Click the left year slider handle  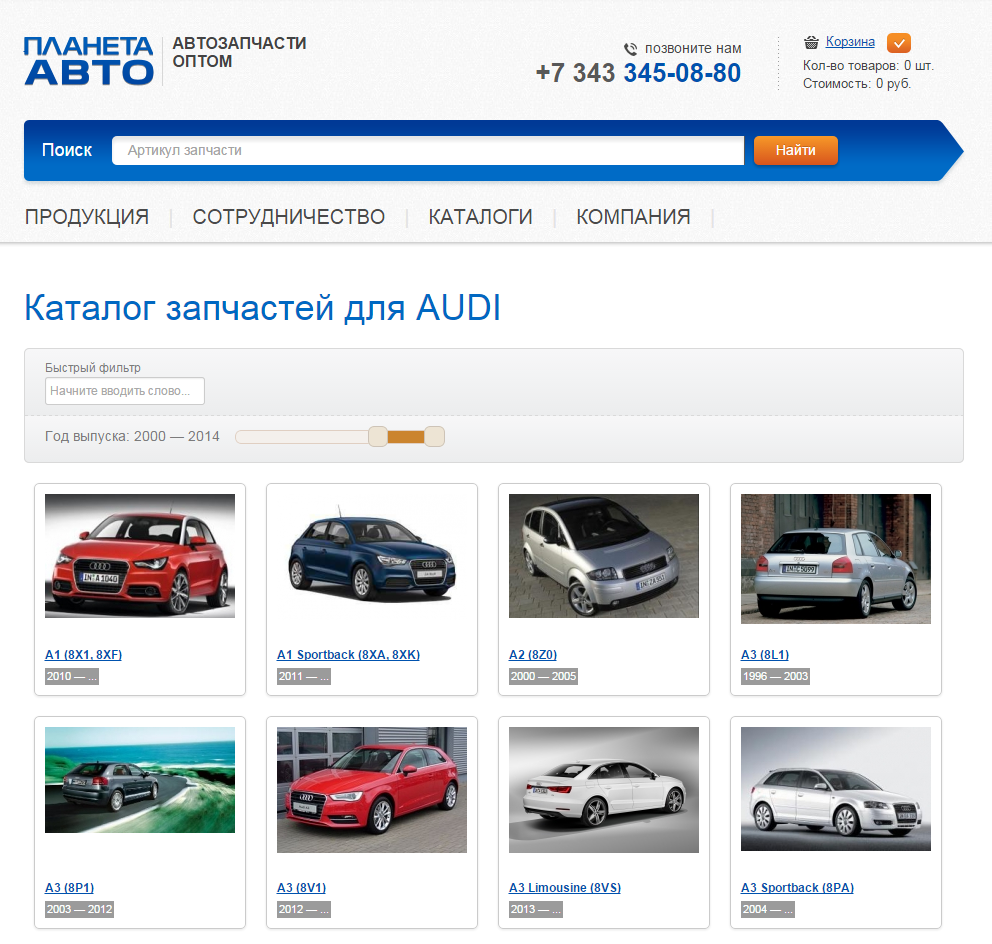point(378,437)
